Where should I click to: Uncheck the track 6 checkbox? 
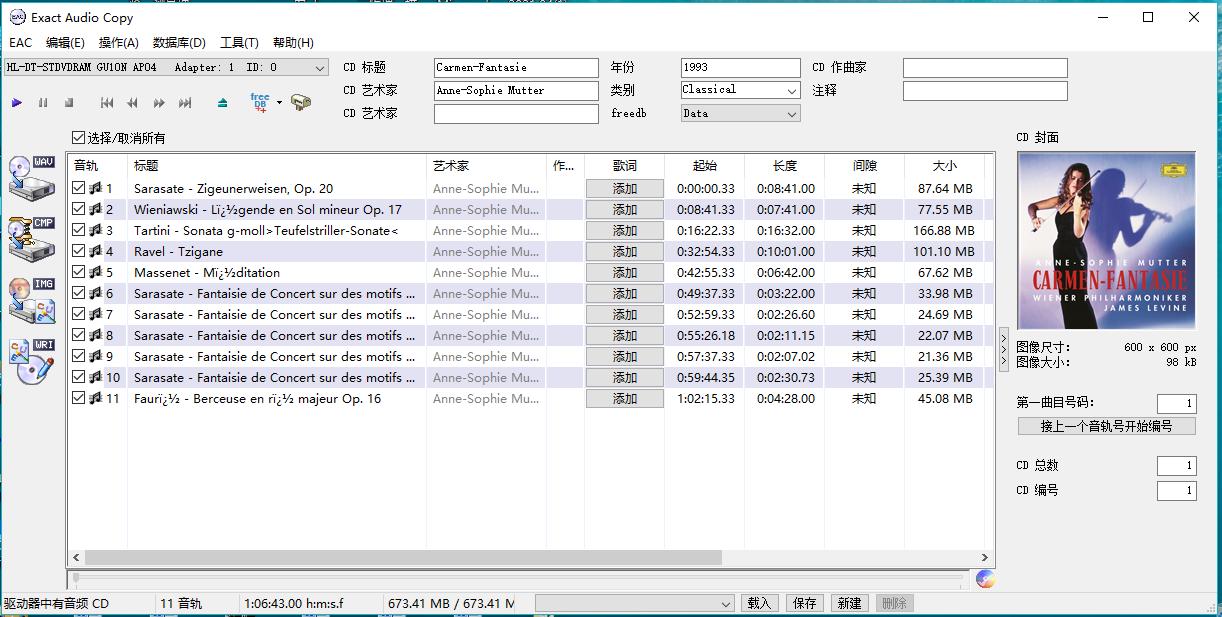[x=79, y=293]
